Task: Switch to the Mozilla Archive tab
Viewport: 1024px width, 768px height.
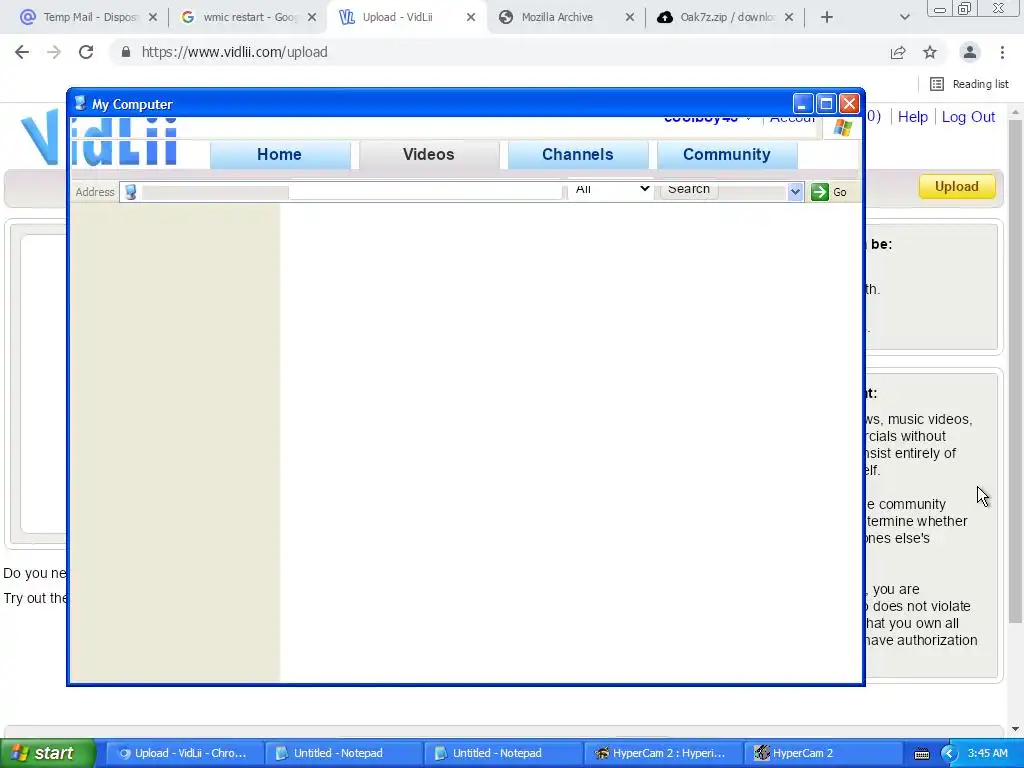Action: click(x=566, y=18)
